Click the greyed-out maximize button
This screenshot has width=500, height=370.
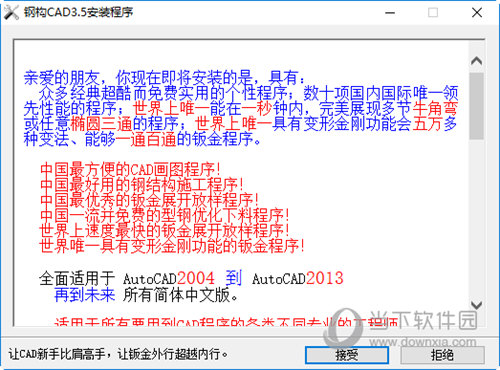pos(433,13)
